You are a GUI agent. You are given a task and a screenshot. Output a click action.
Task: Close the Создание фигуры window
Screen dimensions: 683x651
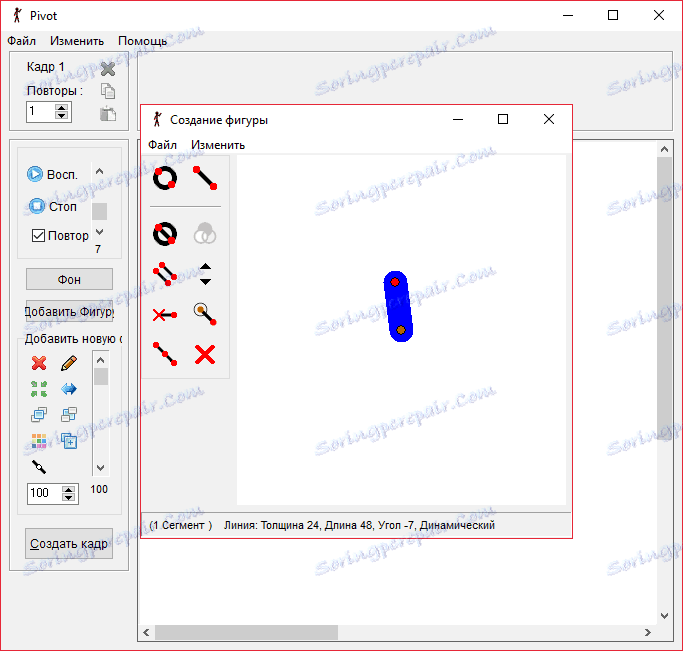click(549, 119)
